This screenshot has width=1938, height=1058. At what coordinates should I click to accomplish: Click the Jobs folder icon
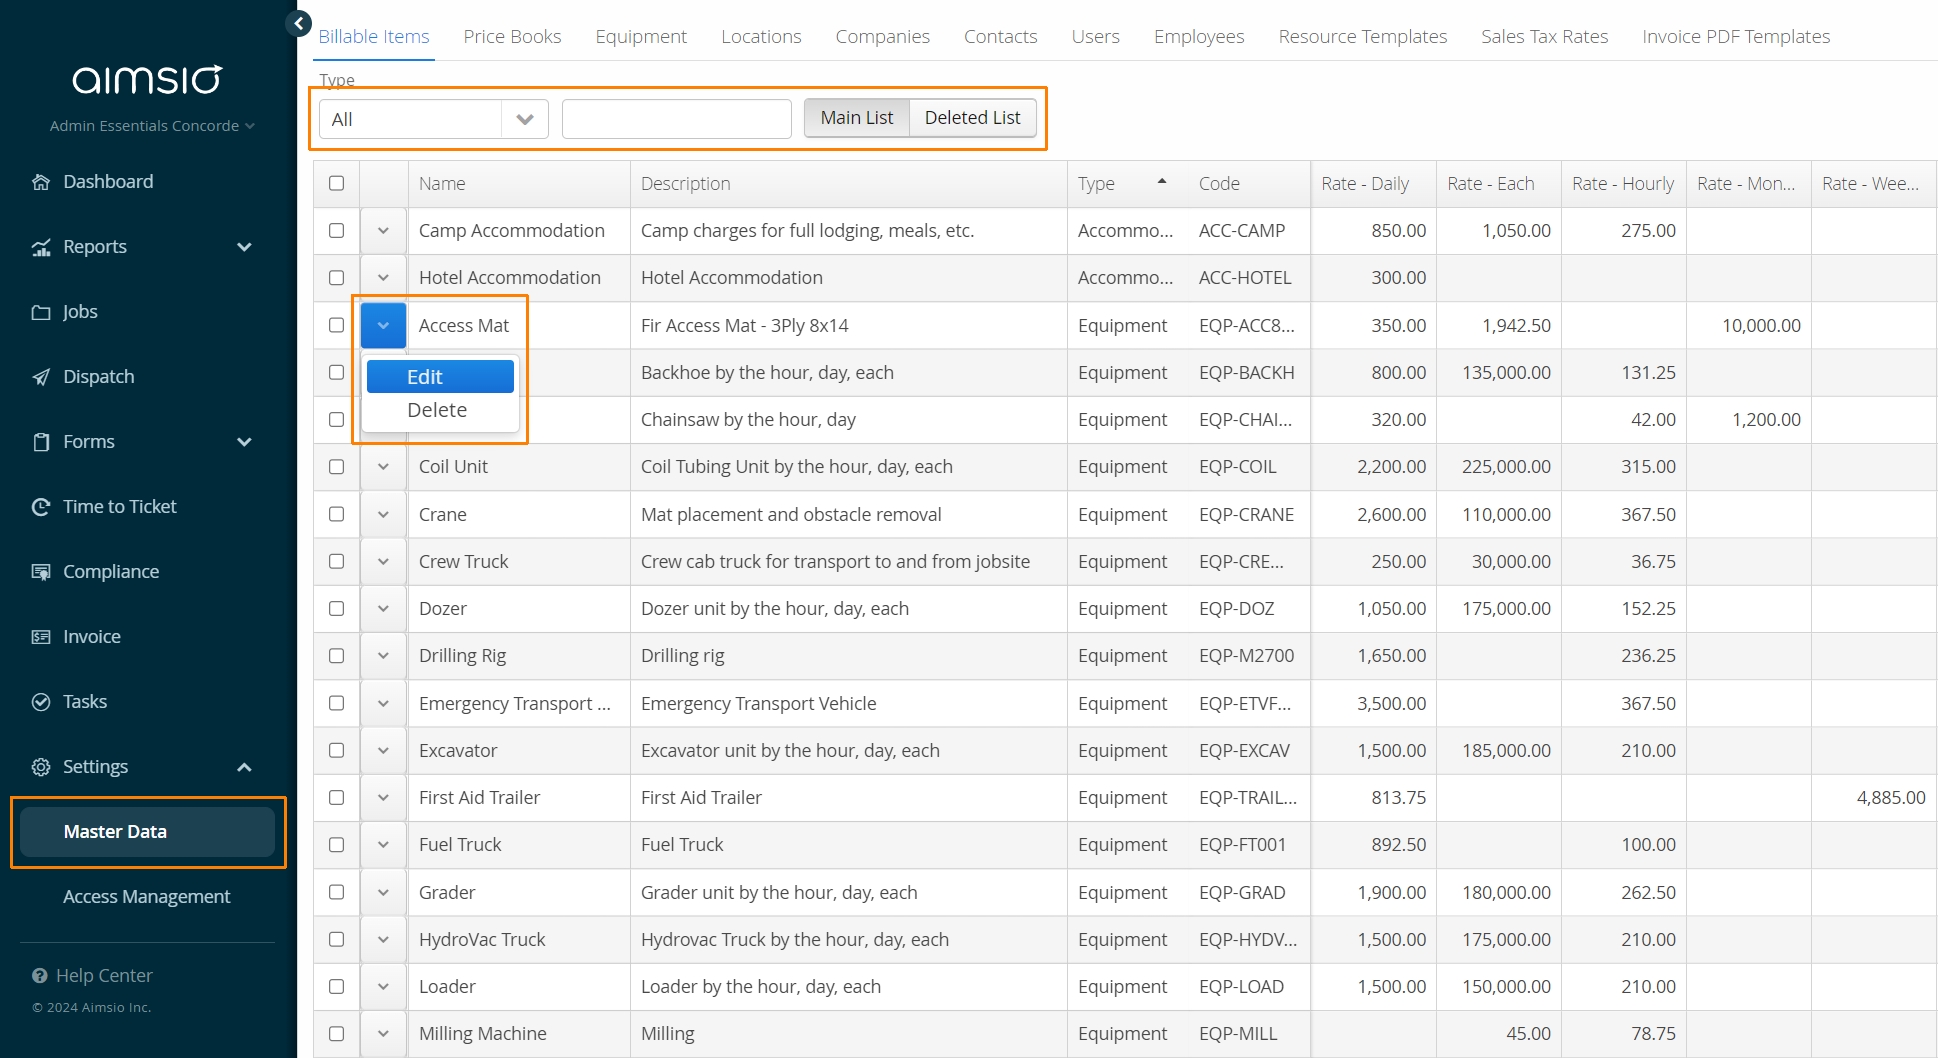point(41,312)
